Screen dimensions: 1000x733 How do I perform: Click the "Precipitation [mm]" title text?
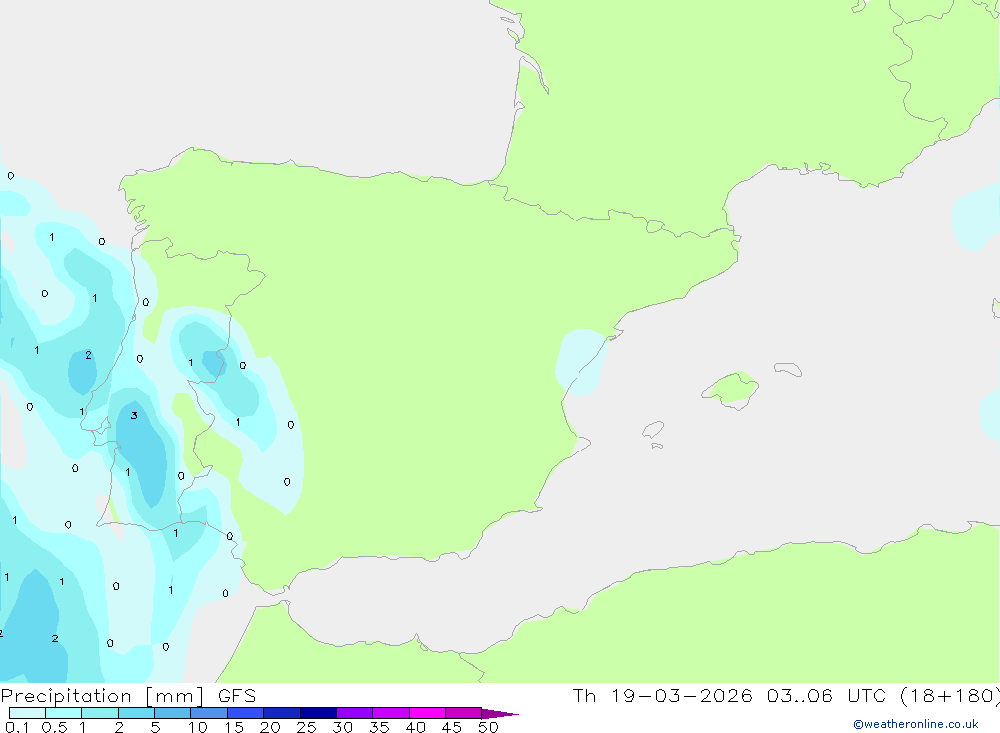pyautogui.click(x=102, y=696)
